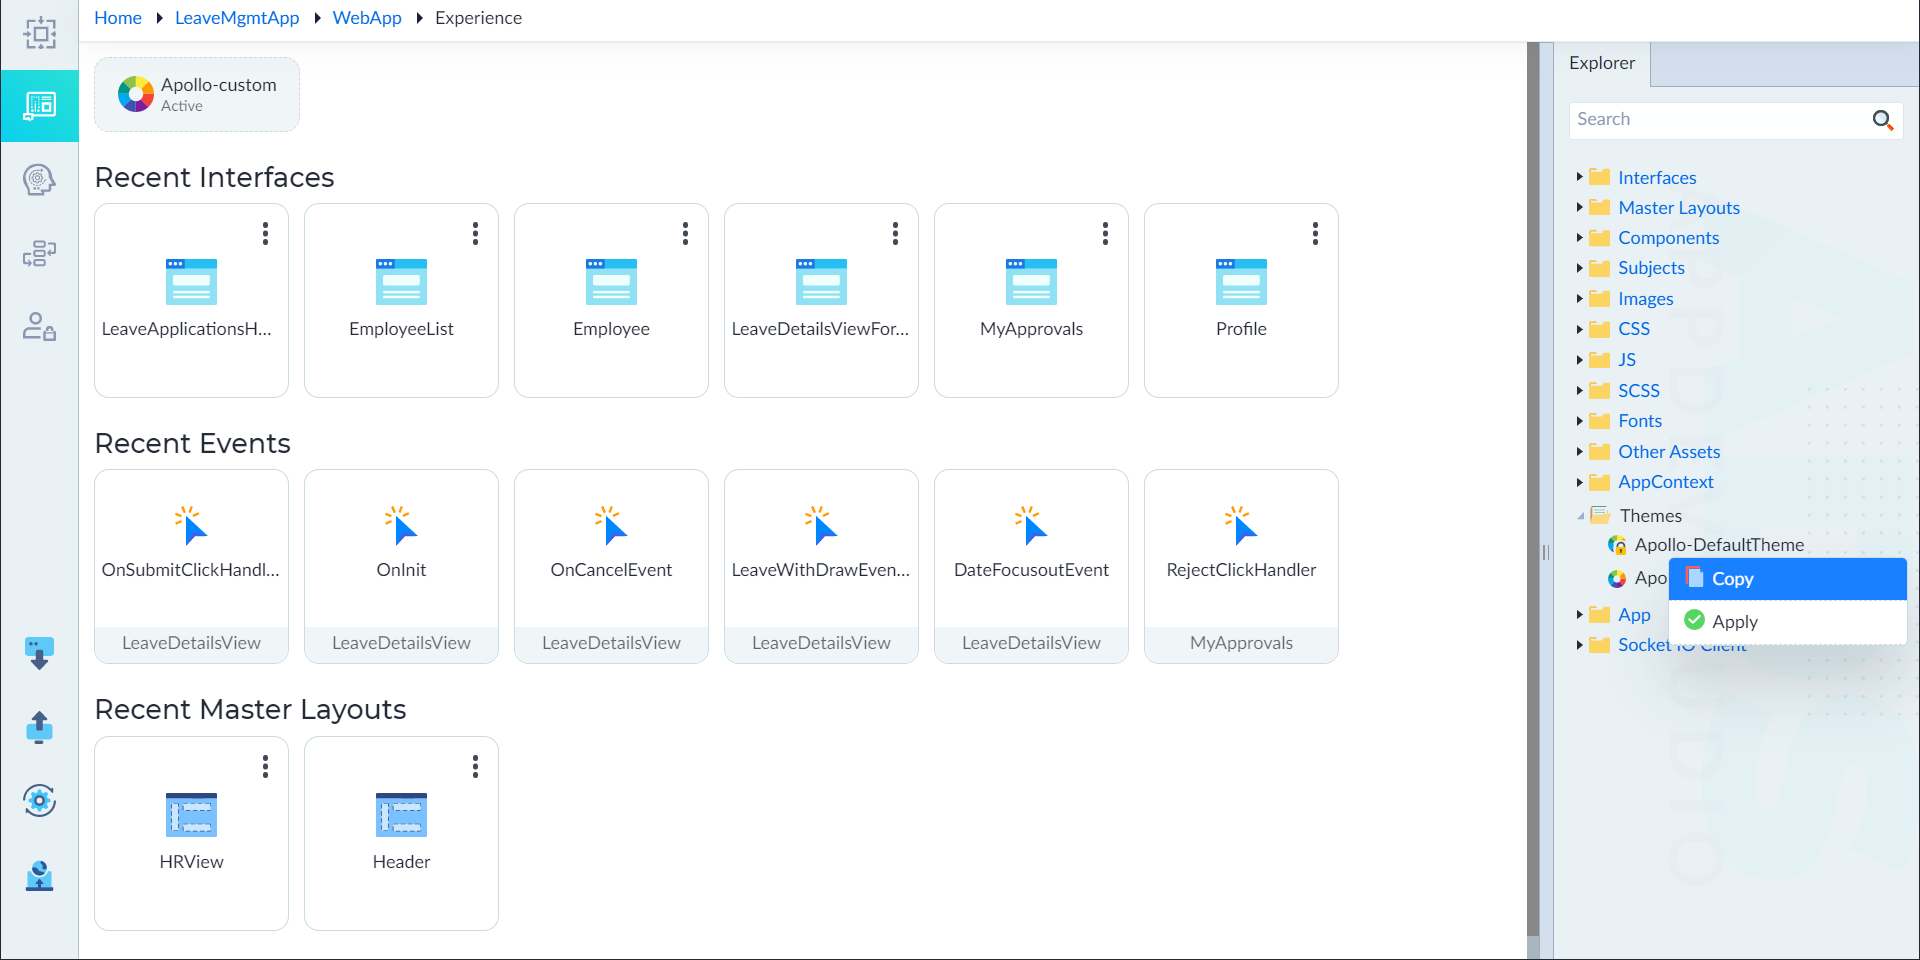
Task: Open three-dot menu on Employee card
Action: point(685,233)
